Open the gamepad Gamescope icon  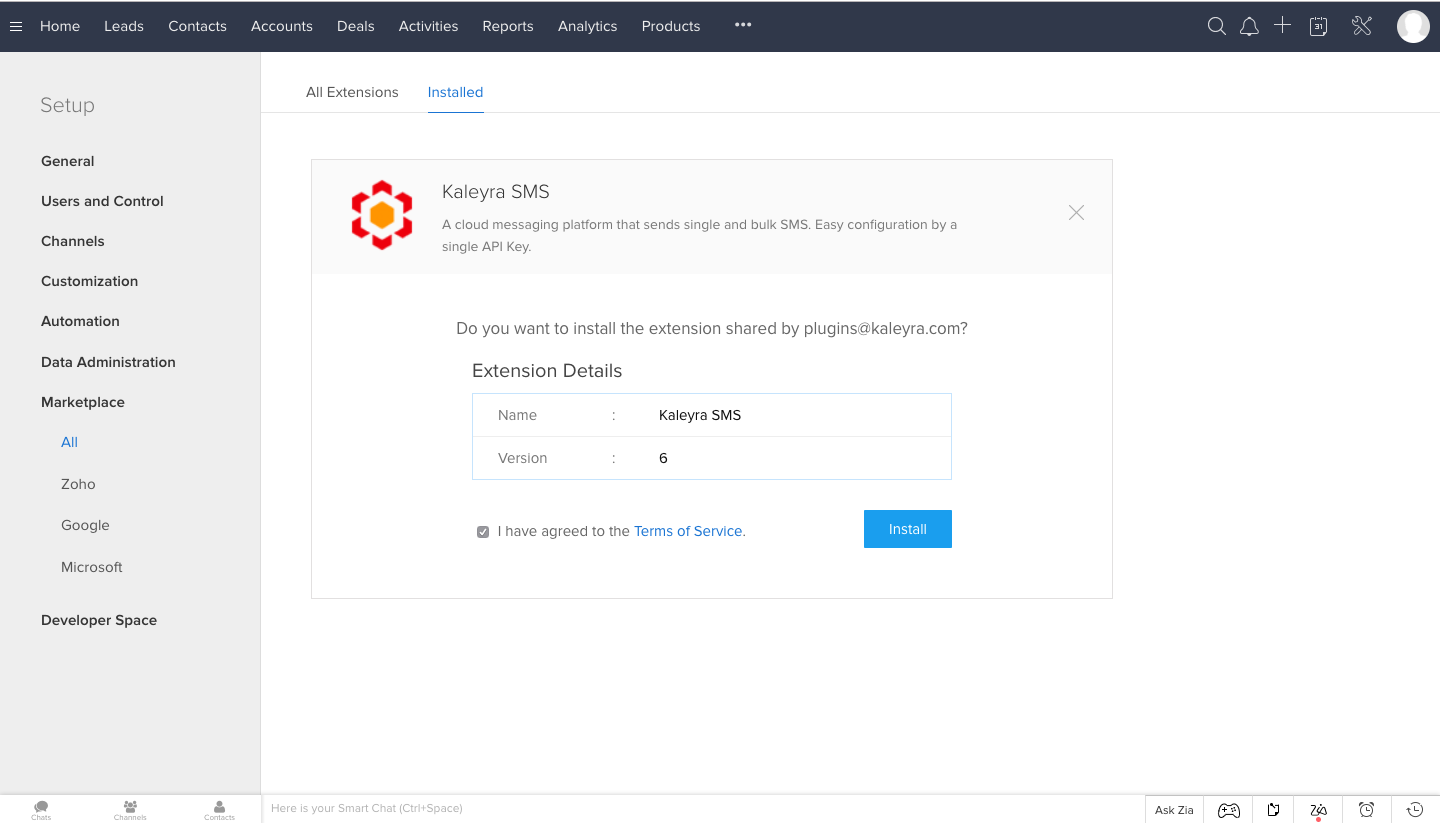tap(1228, 810)
